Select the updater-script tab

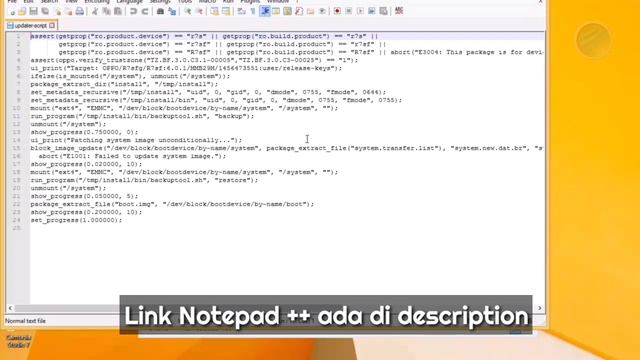coord(31,26)
